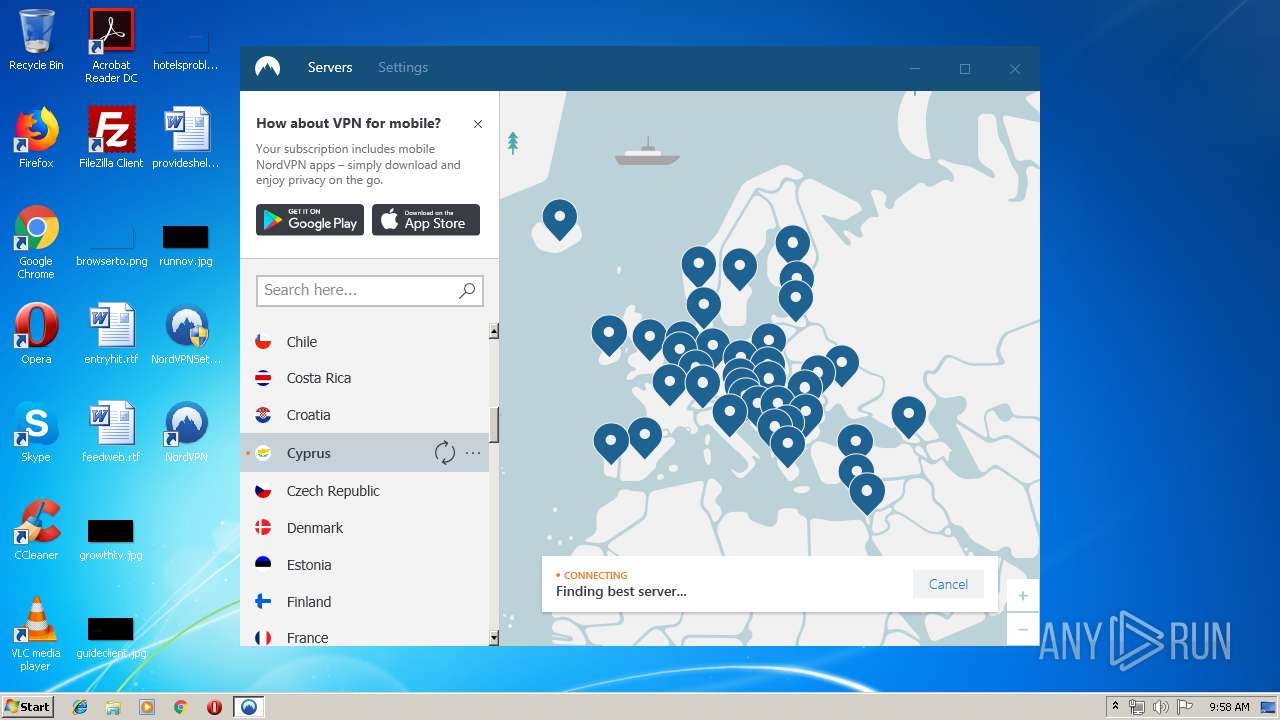
Task: Click the taskbar clock showing 9:58 AM
Action: (1229, 707)
